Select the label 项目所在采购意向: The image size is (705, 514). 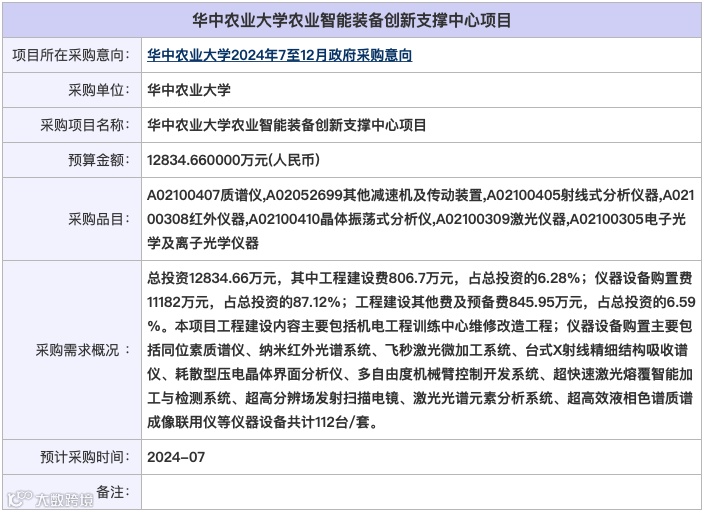pyautogui.click(x=71, y=55)
